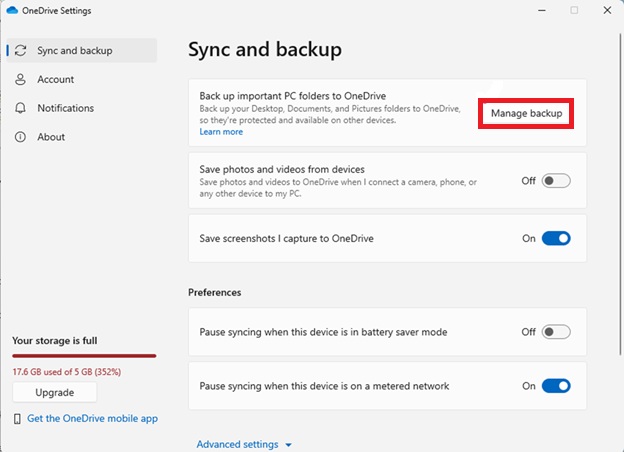Open the Sync and backup section
Viewport: 624px width, 452px height.
point(82,51)
